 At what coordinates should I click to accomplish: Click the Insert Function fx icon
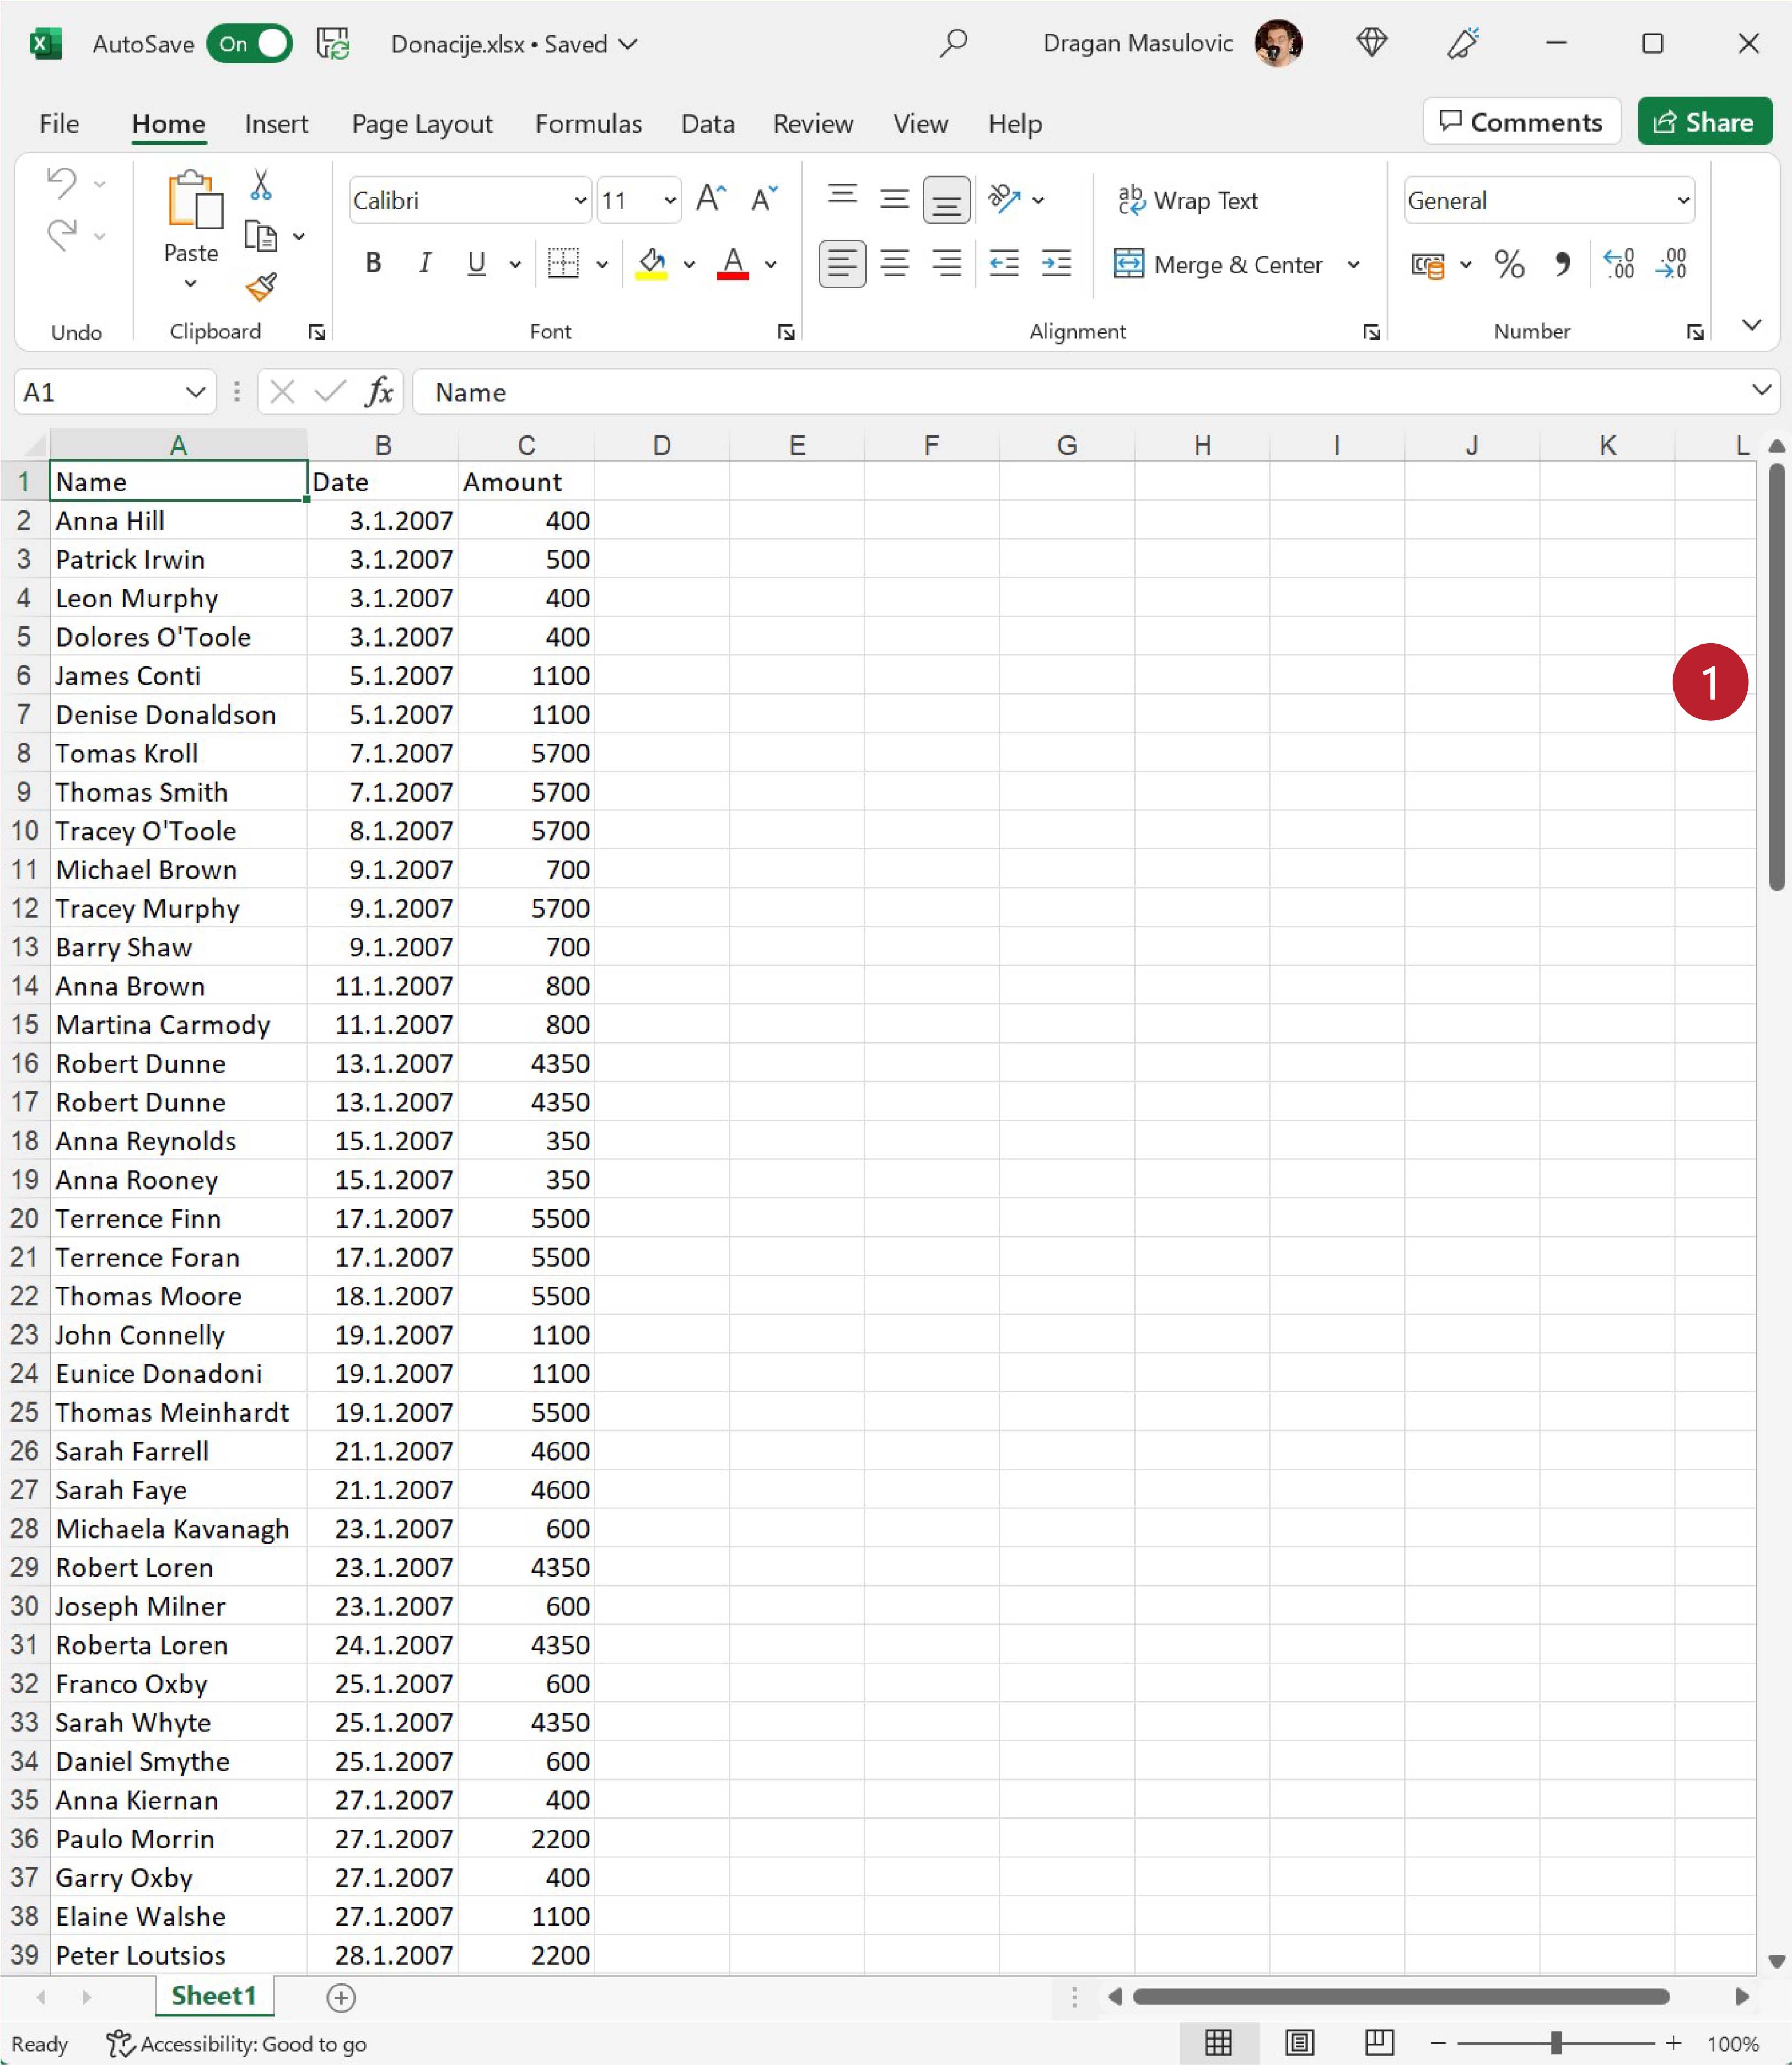[379, 392]
